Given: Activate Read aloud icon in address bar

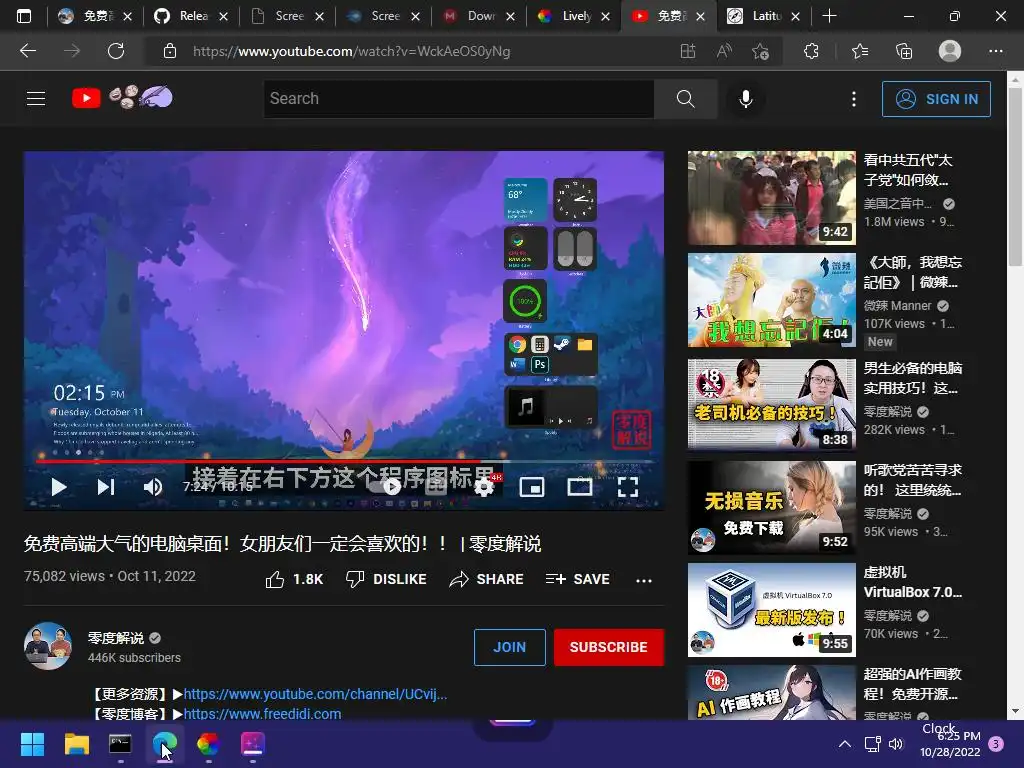Looking at the screenshot, I should coord(724,51).
